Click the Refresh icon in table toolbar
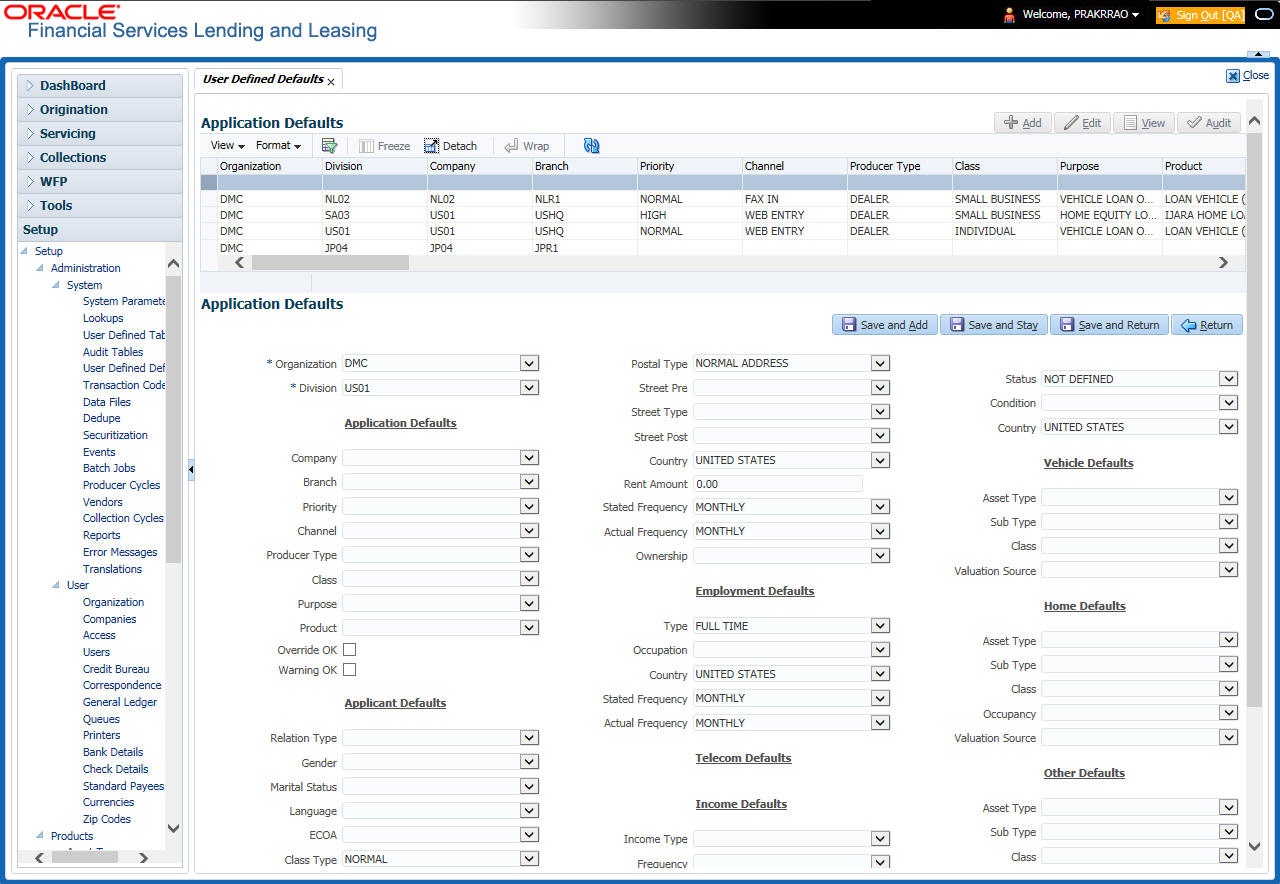Image resolution: width=1280 pixels, height=884 pixels. (591, 146)
